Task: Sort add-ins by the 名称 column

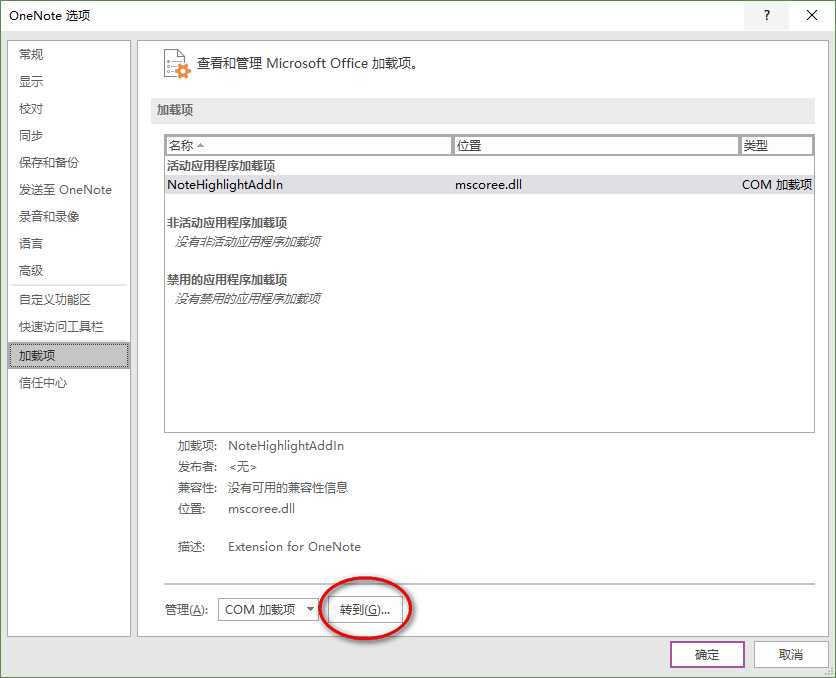Action: [308, 146]
